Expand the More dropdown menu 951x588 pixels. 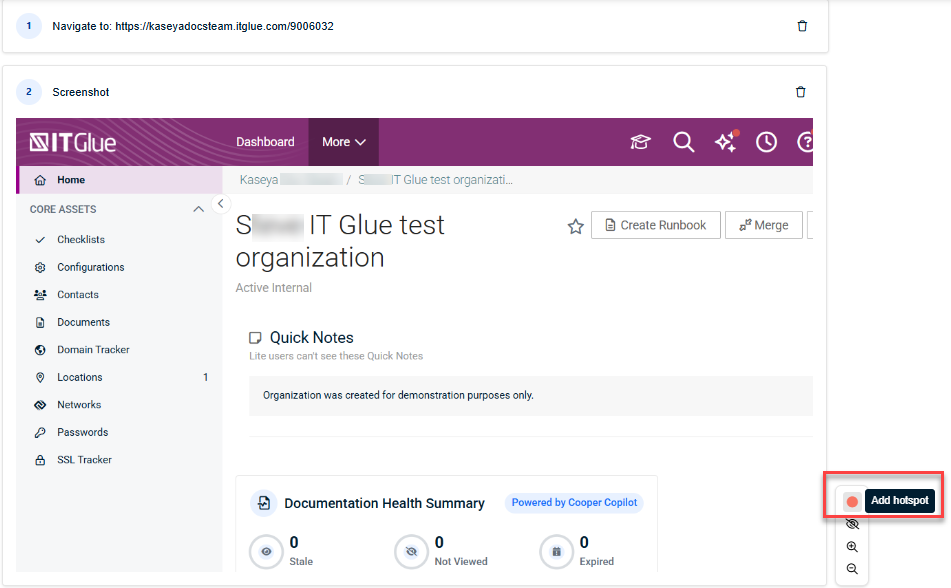[x=344, y=142]
